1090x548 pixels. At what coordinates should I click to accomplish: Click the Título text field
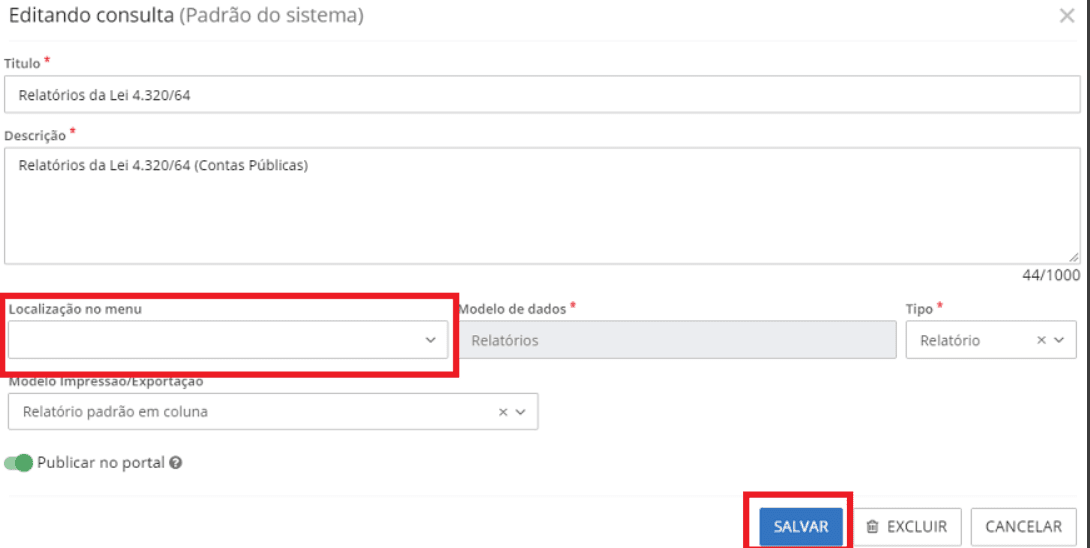click(x=541, y=95)
